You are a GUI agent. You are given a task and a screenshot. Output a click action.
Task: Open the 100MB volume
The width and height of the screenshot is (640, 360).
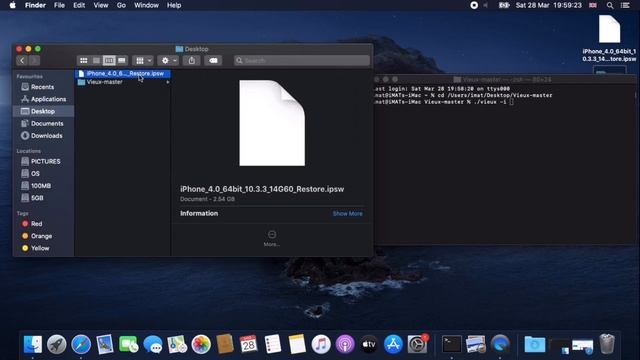pyautogui.click(x=36, y=186)
